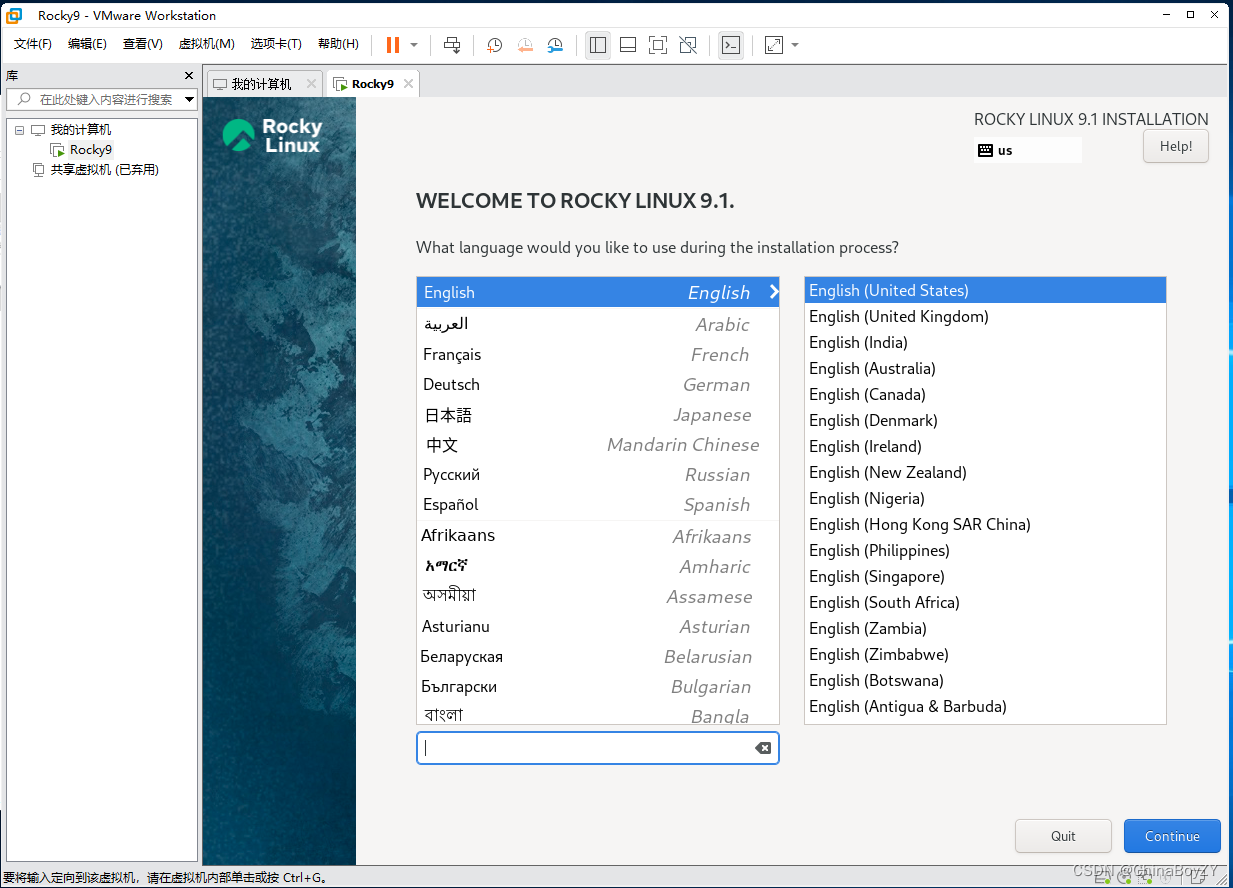Take a snapshot of this virtual machine
The height and width of the screenshot is (888, 1233).
click(x=494, y=45)
